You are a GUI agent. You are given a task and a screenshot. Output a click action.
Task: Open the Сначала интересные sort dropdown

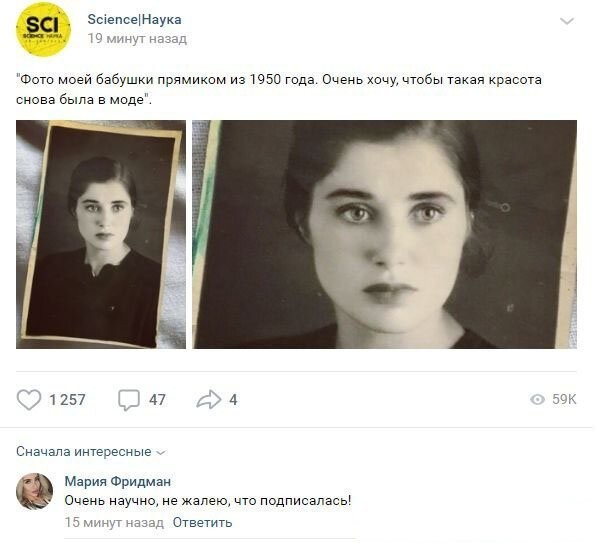(91, 452)
